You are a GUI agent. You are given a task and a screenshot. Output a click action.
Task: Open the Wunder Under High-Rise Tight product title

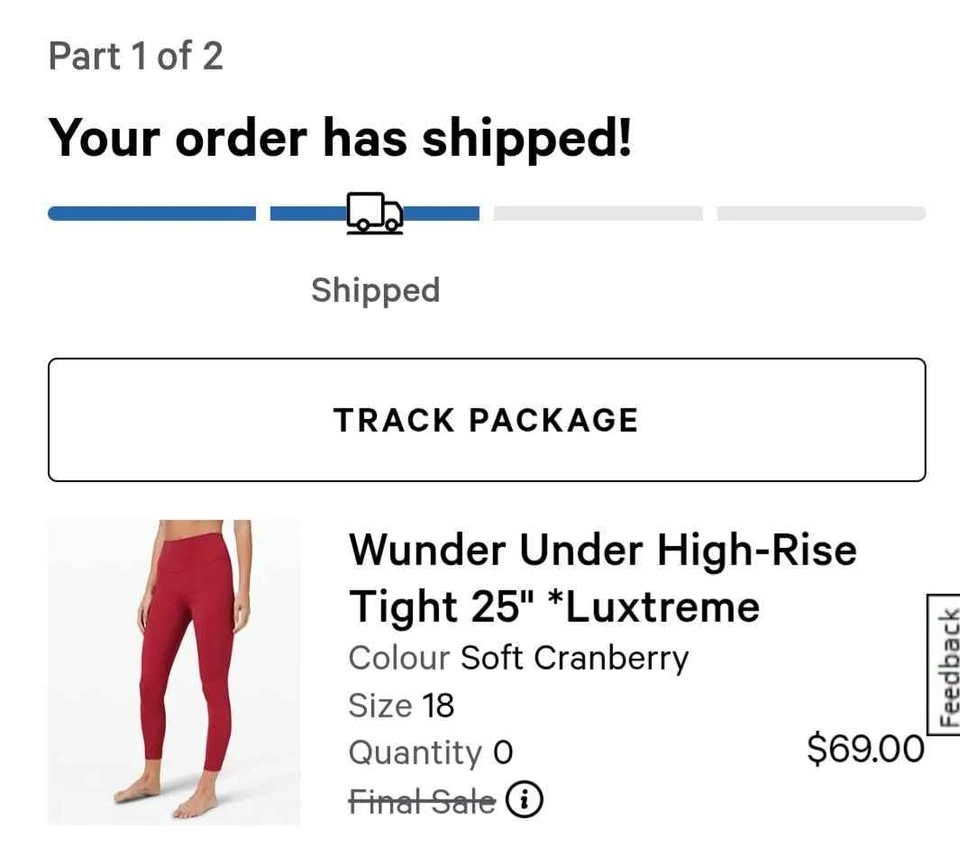tap(602, 577)
